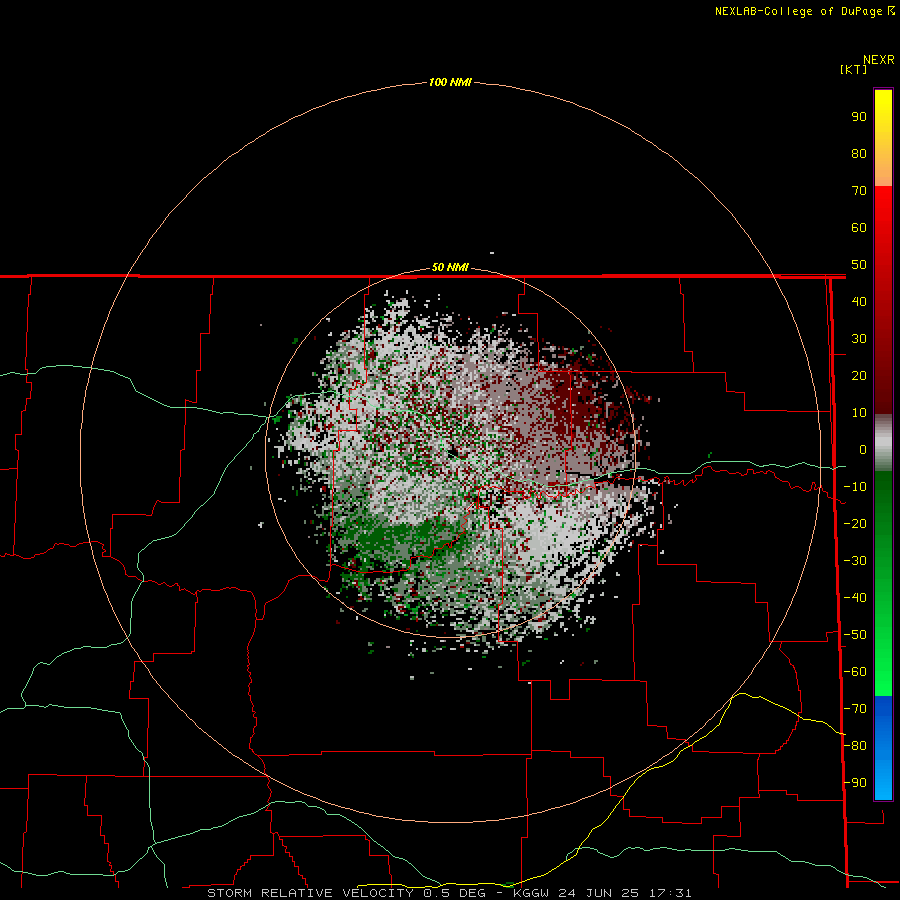Click the 50 NMI range ring label

coord(450,267)
